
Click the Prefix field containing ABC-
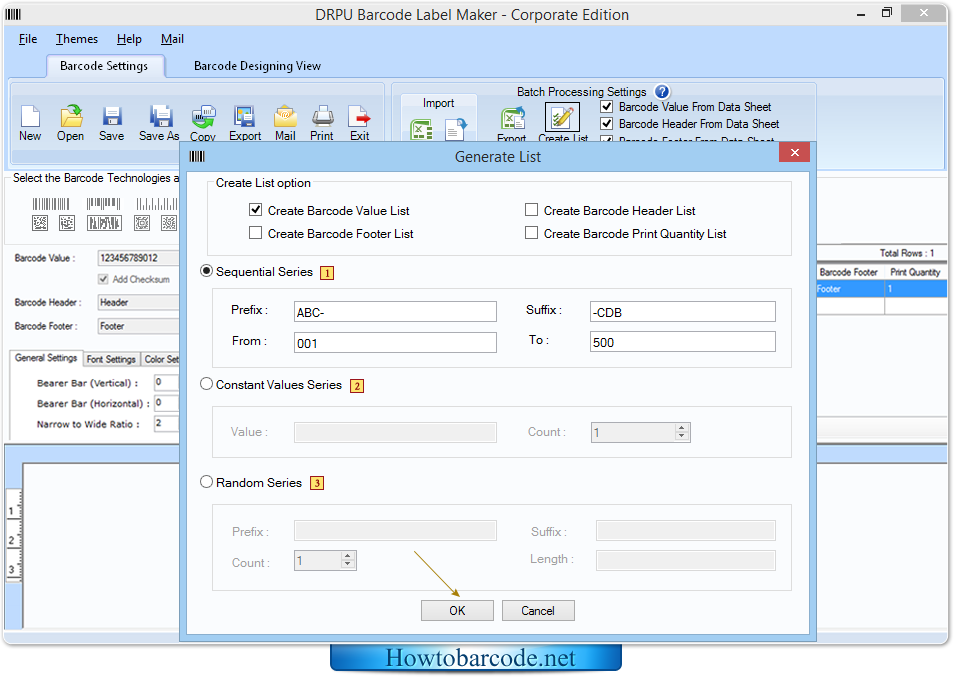[x=395, y=312]
